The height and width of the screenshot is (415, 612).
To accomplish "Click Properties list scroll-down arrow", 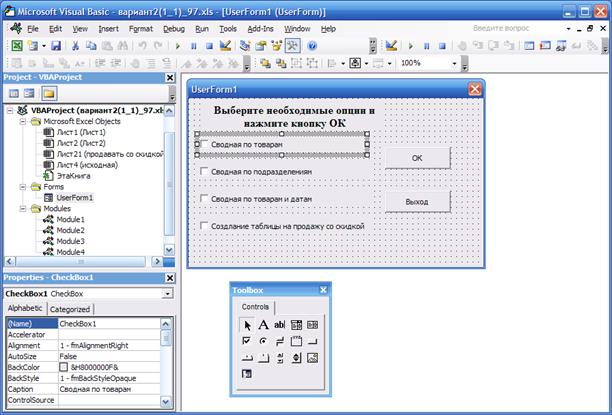I will 165,401.
